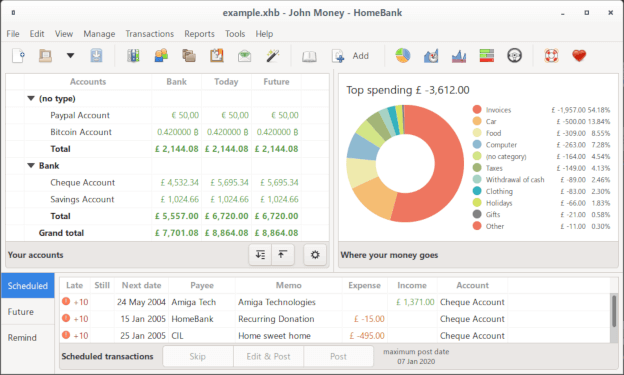Click the New file toolbar icon
The image size is (624, 375).
pos(19,56)
